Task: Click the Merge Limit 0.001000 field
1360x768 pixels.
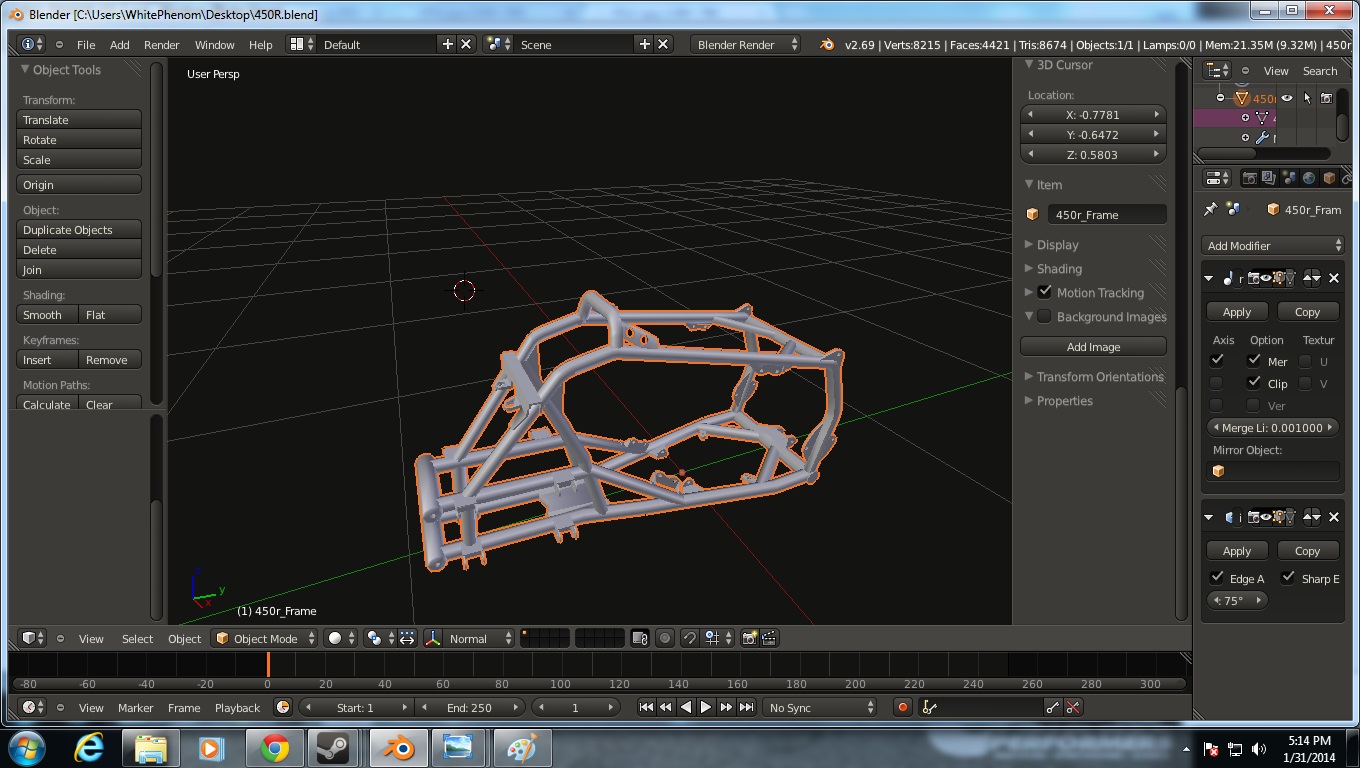Action: [x=1272, y=427]
